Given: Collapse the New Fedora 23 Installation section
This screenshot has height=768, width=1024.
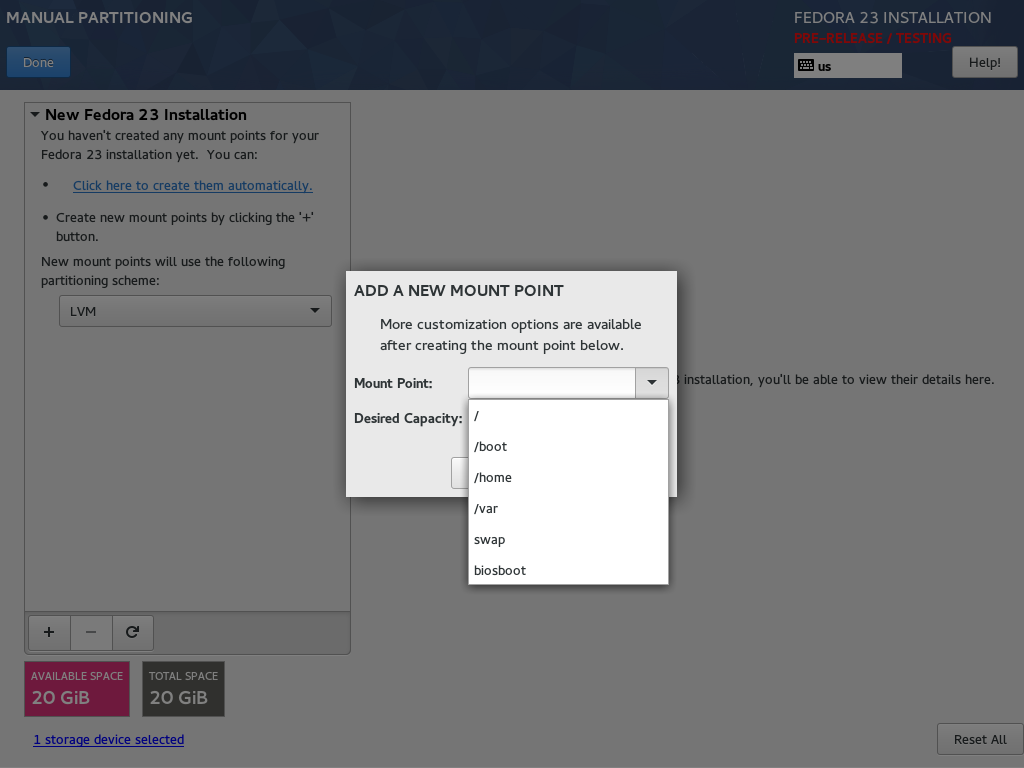Looking at the screenshot, I should pyautogui.click(x=35, y=114).
